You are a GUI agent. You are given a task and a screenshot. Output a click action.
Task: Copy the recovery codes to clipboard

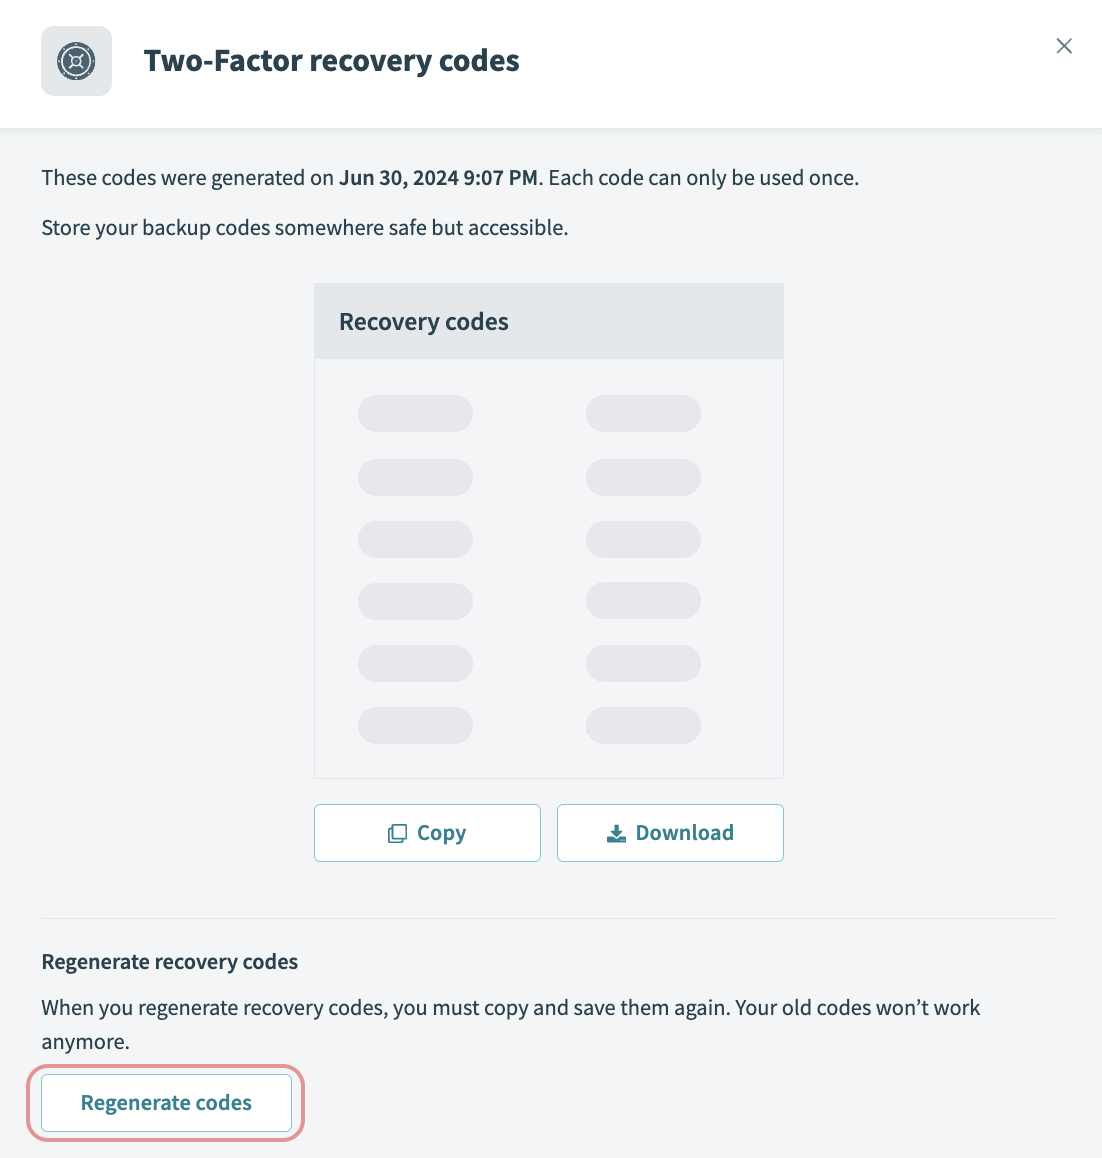click(427, 832)
